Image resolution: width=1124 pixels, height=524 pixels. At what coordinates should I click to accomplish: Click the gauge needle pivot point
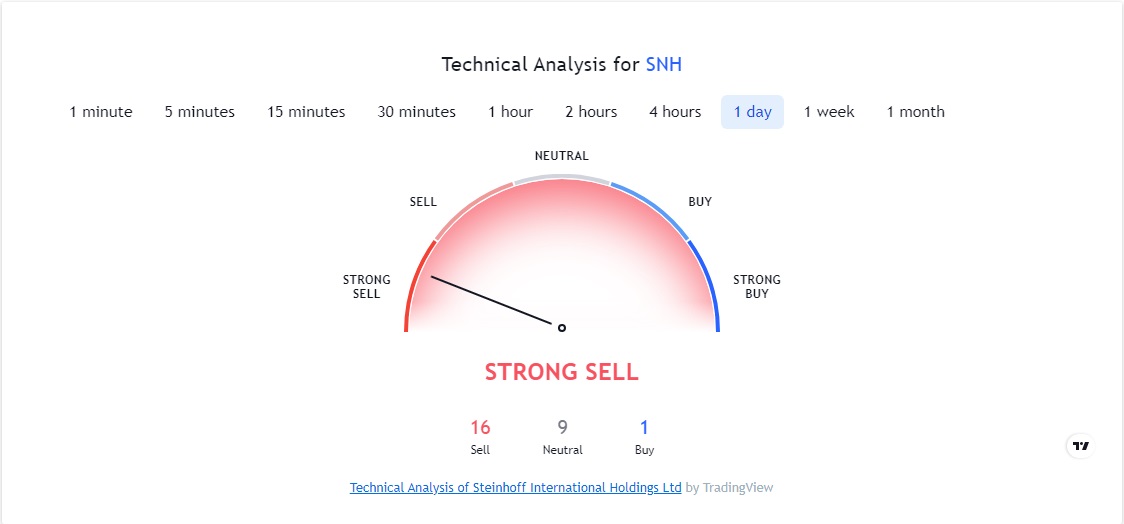(562, 328)
